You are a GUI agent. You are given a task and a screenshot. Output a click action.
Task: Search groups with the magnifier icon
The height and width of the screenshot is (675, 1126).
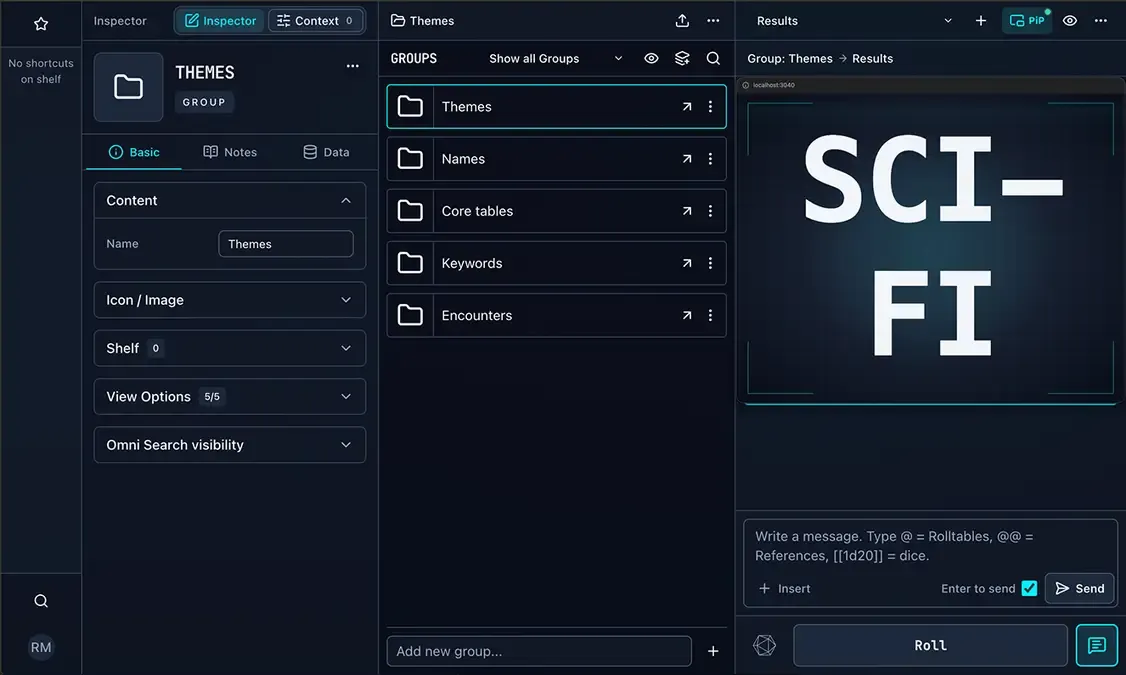pyautogui.click(x=713, y=58)
